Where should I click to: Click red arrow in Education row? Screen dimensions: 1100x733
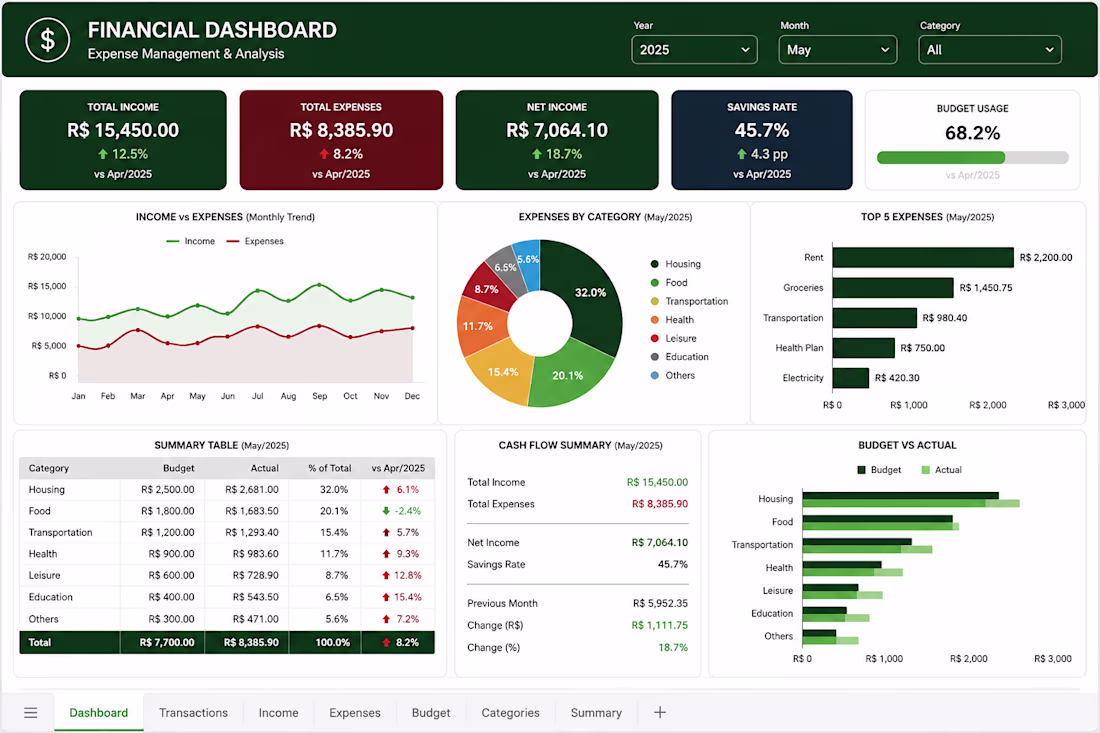click(x=386, y=597)
